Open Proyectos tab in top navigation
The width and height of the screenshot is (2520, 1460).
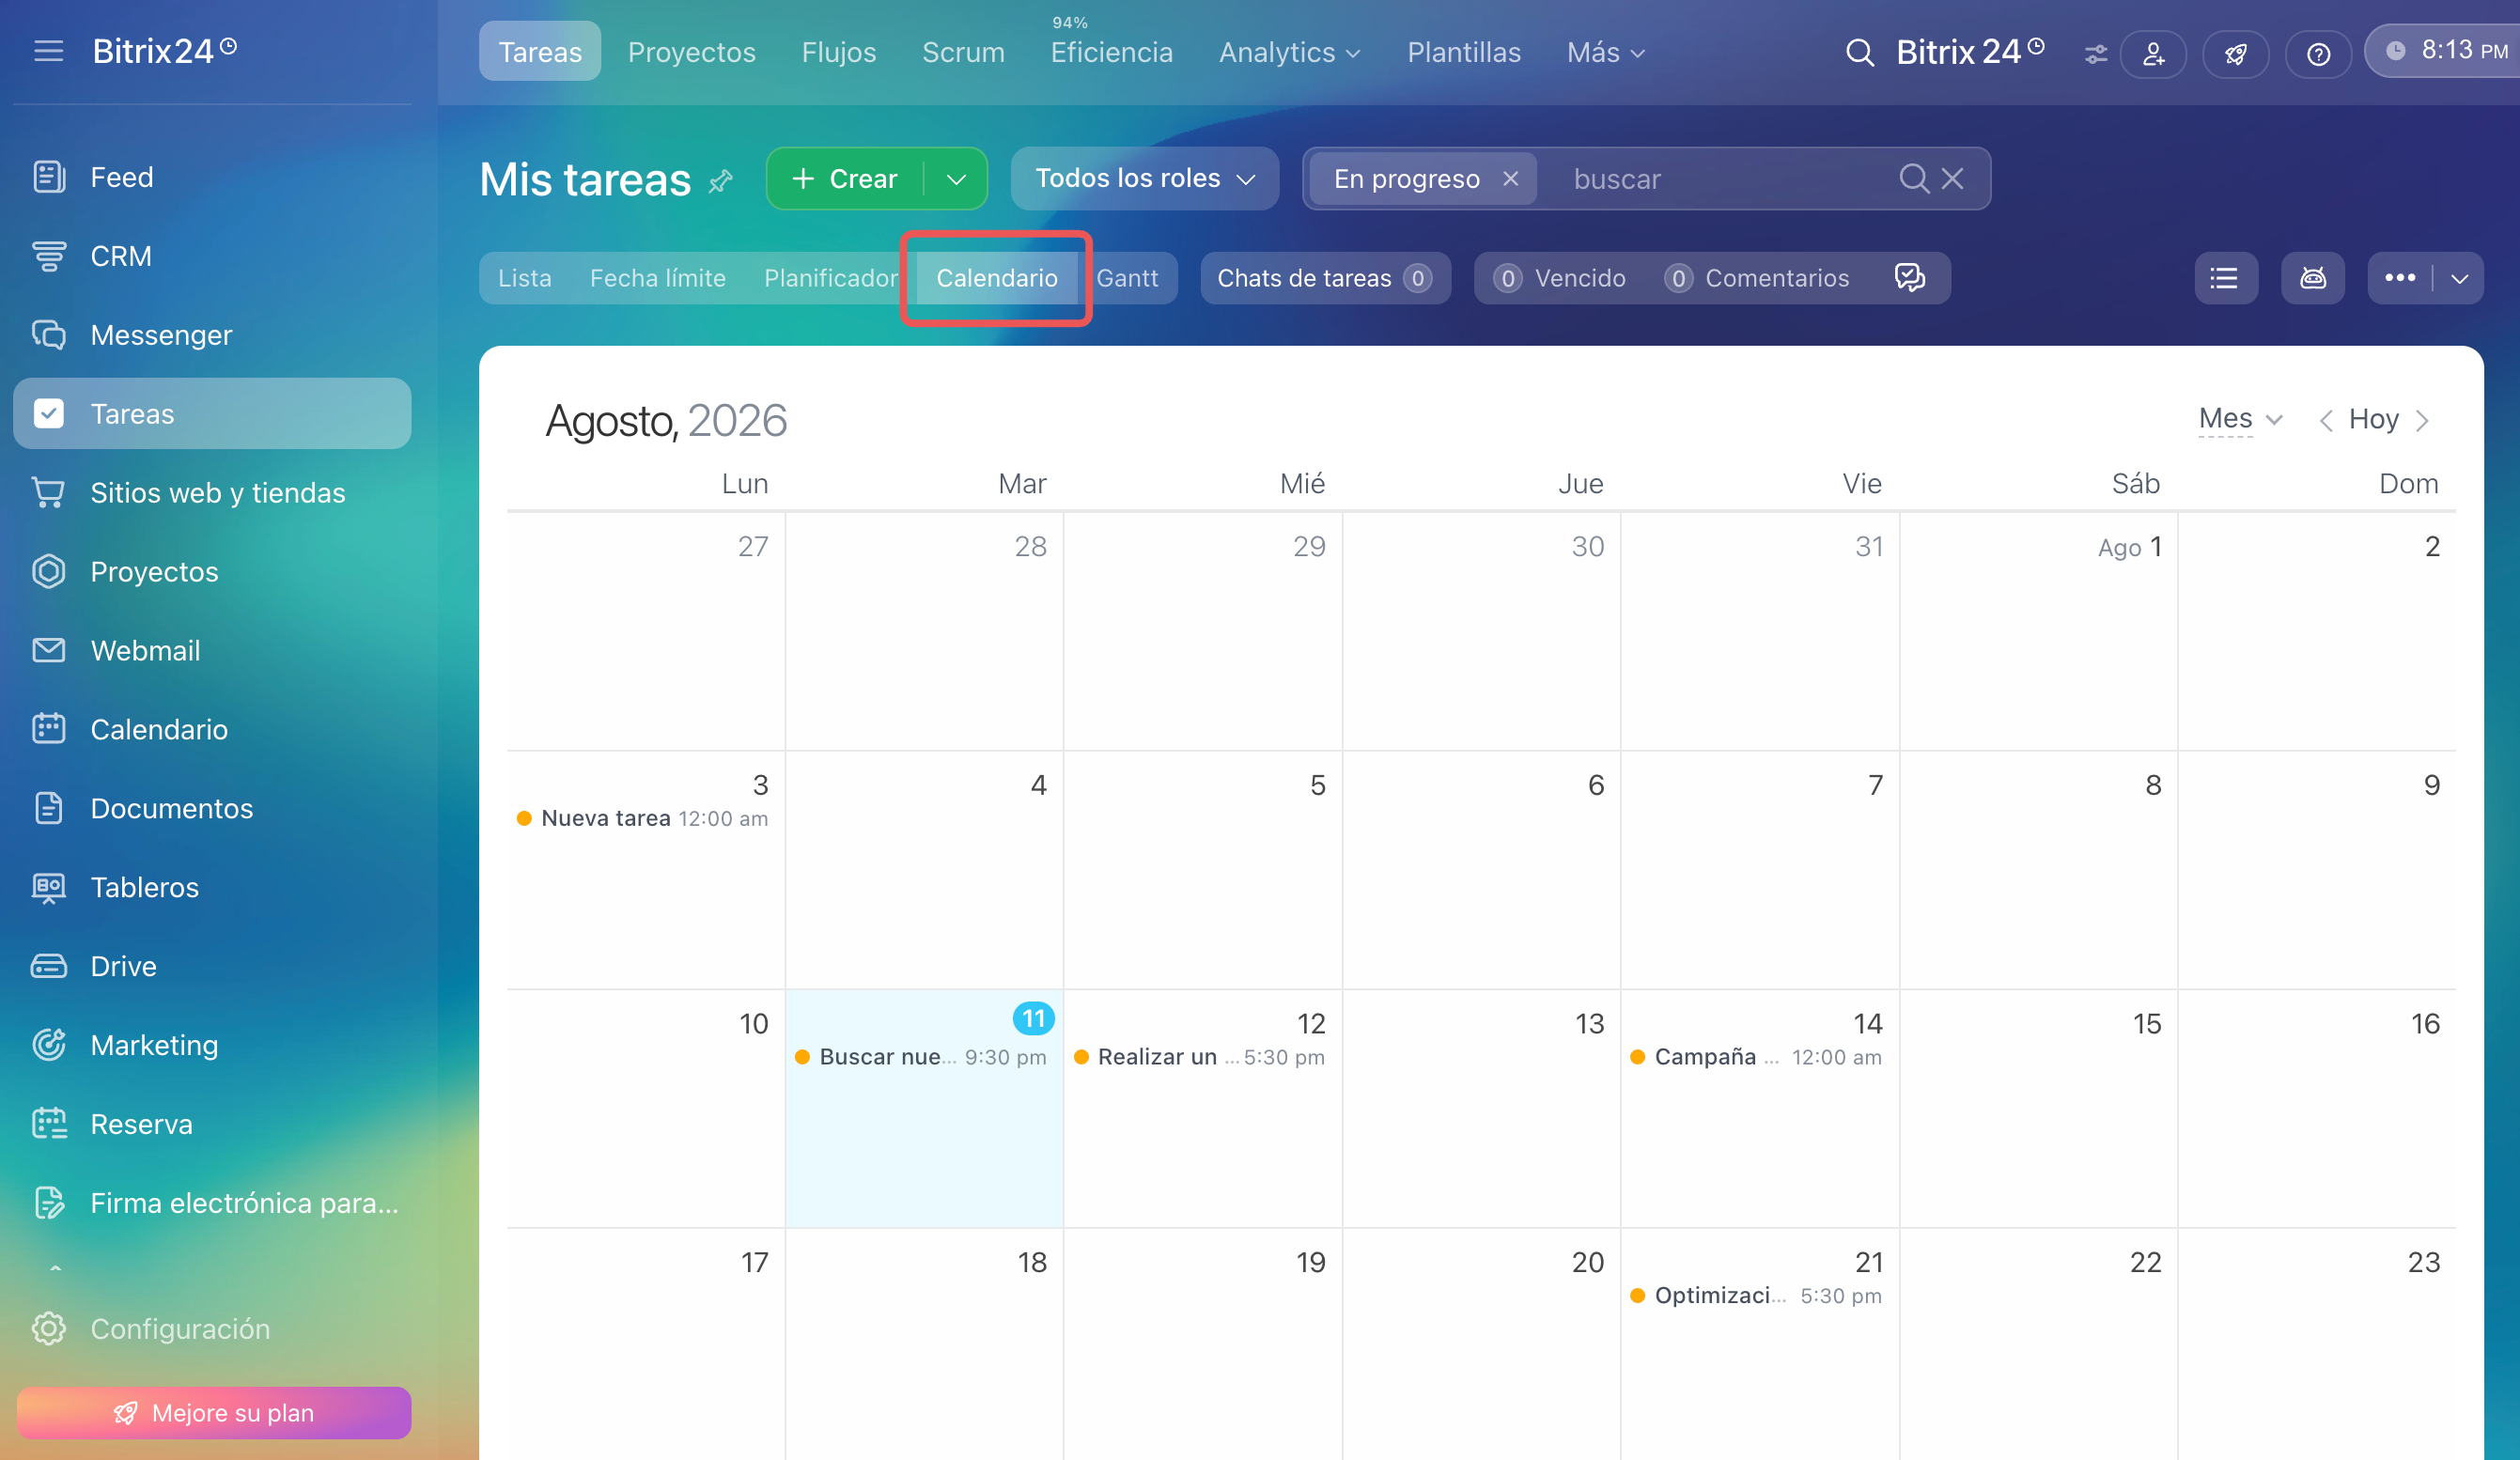[691, 52]
